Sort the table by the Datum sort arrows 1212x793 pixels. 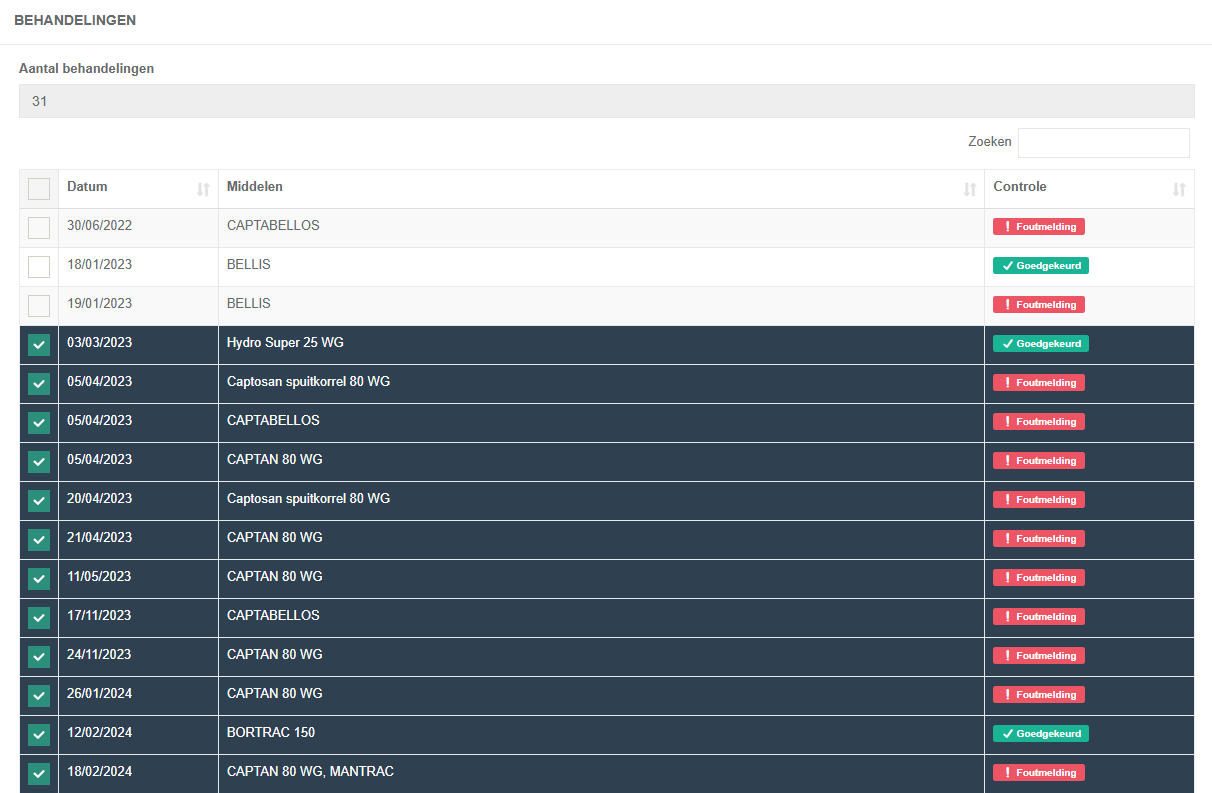tap(203, 189)
